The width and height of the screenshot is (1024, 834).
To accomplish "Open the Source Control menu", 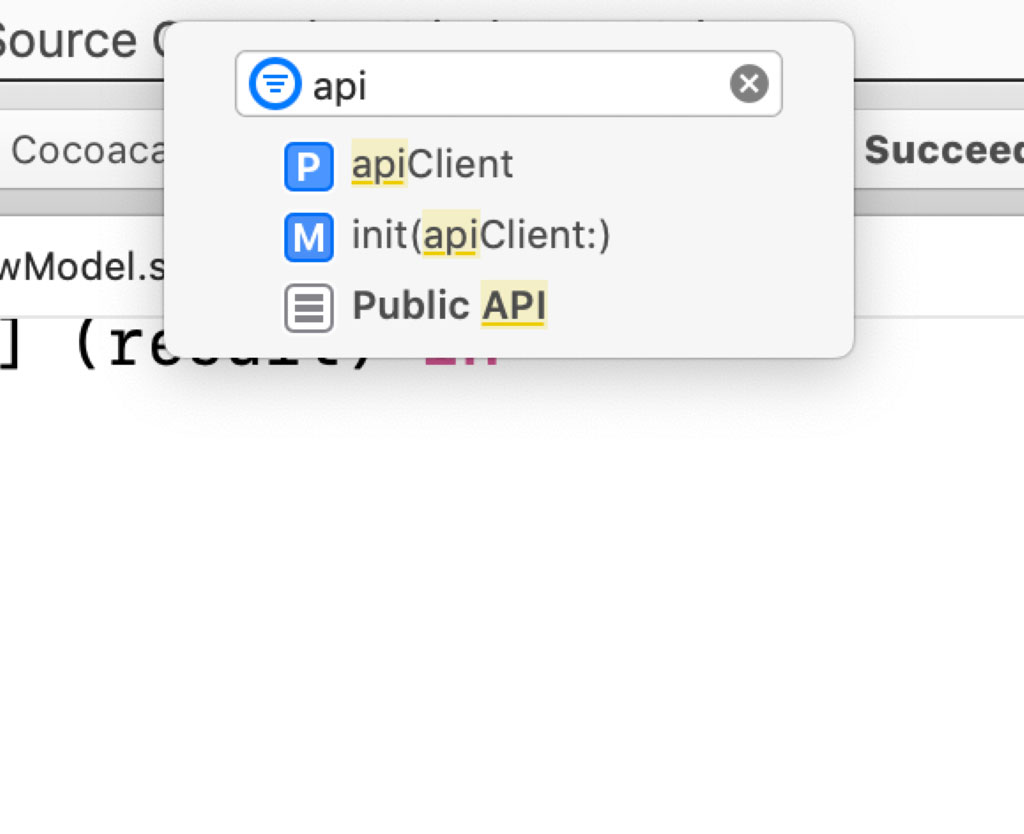I will tap(82, 40).
